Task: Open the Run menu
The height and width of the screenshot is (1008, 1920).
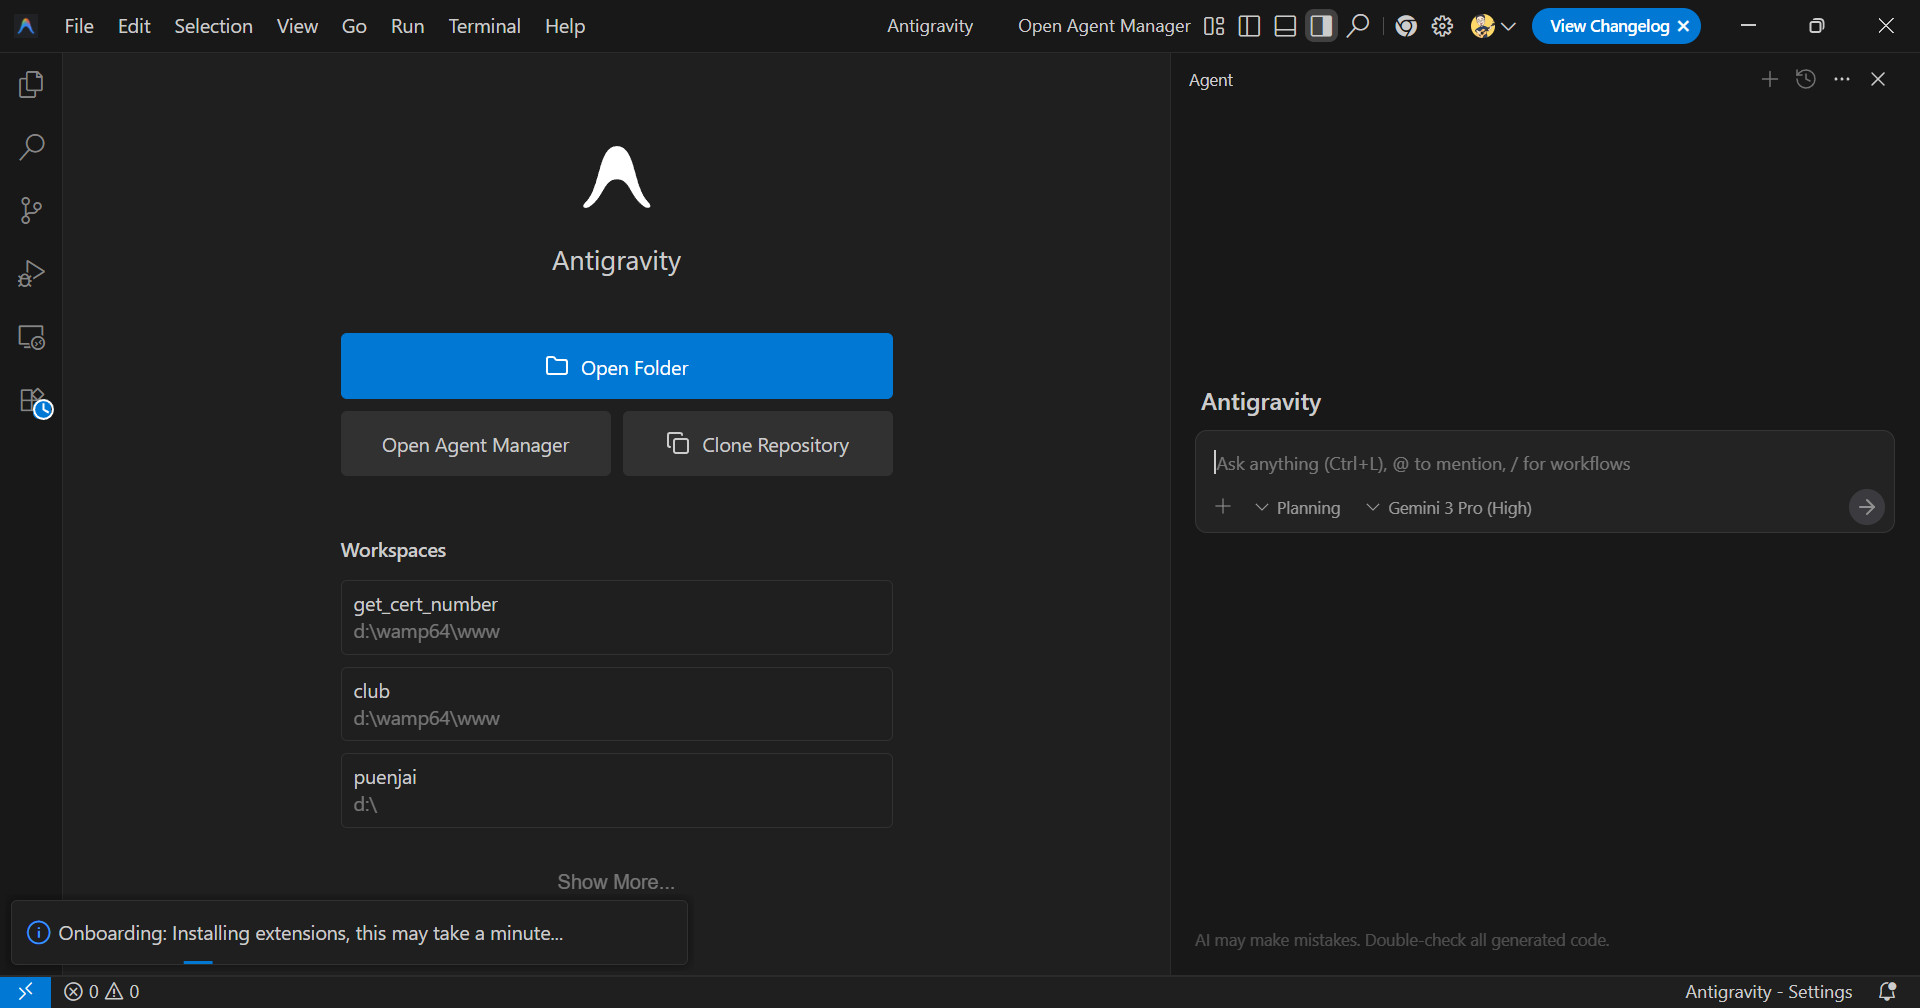Action: coord(407,26)
